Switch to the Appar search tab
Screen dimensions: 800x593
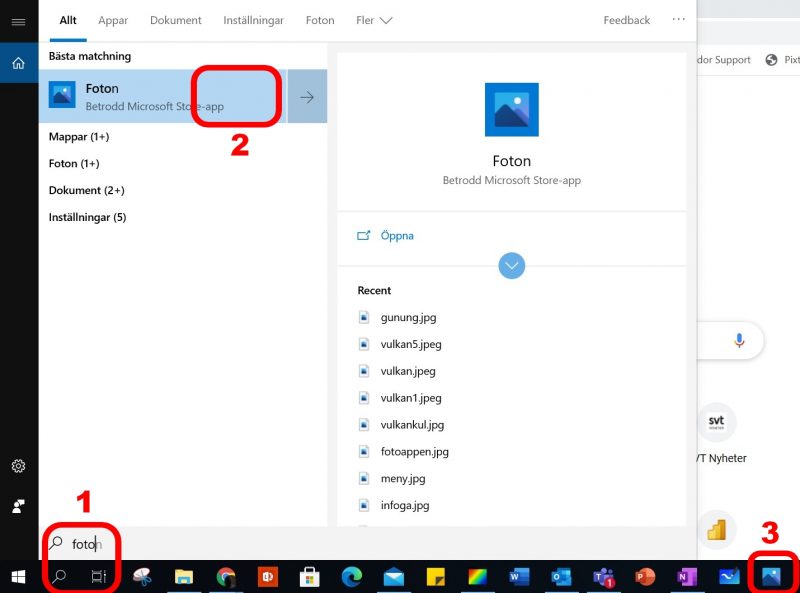click(x=113, y=20)
